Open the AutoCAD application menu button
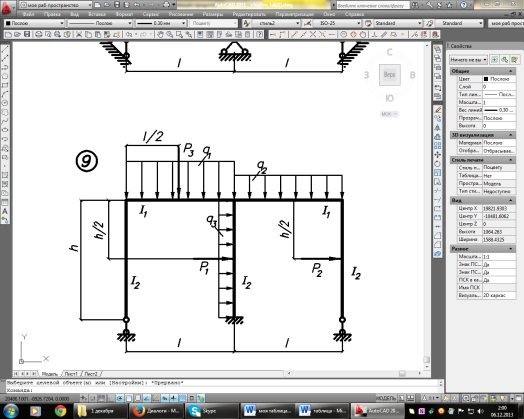The height and width of the screenshot is (419, 524). [7, 7]
